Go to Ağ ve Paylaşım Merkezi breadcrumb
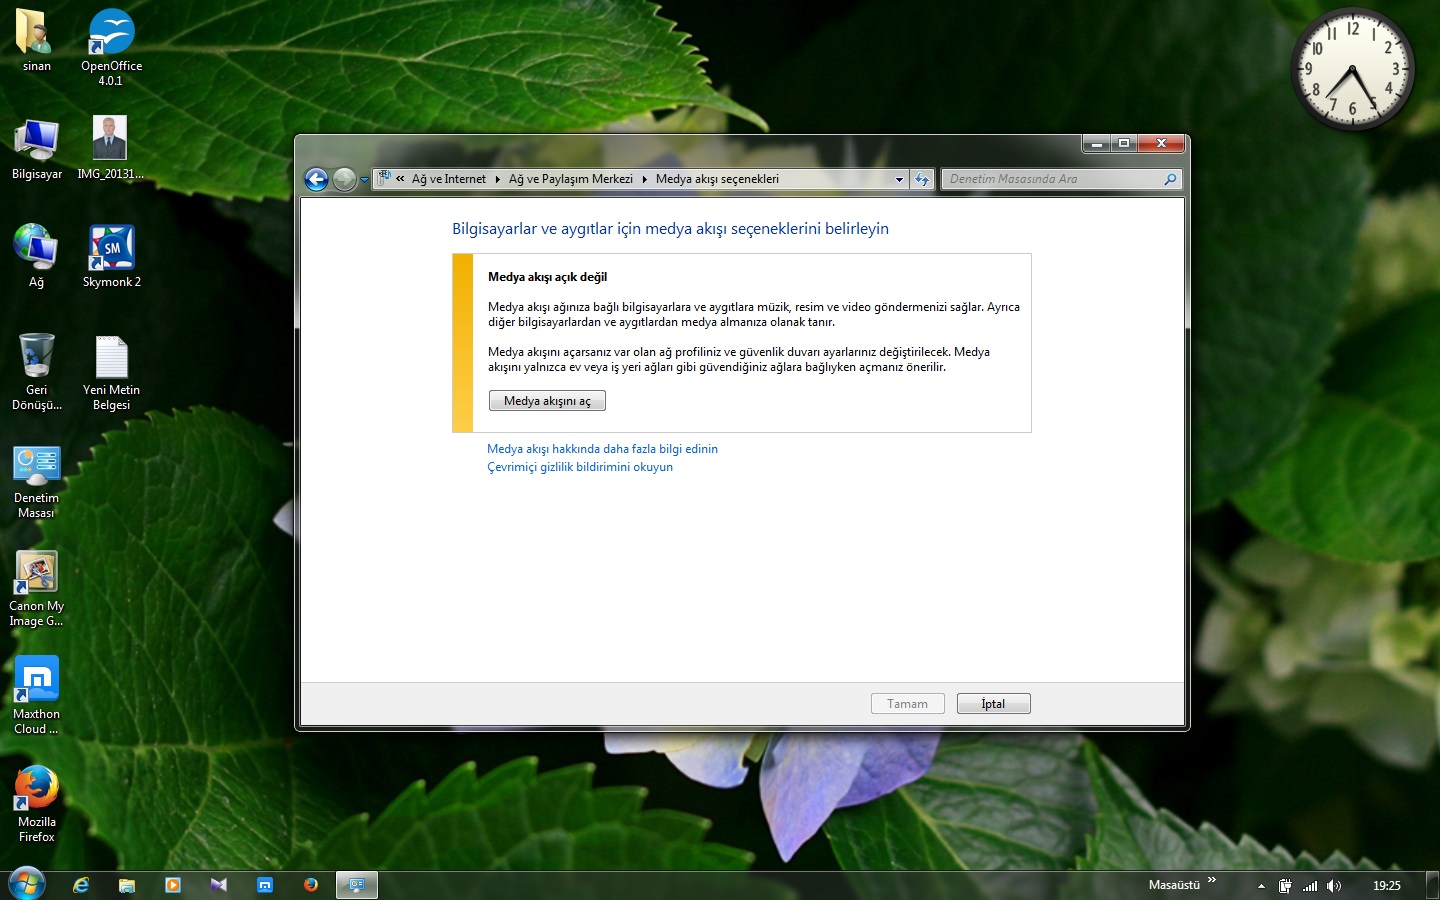Screen dimensions: 1440x900 coord(570,179)
